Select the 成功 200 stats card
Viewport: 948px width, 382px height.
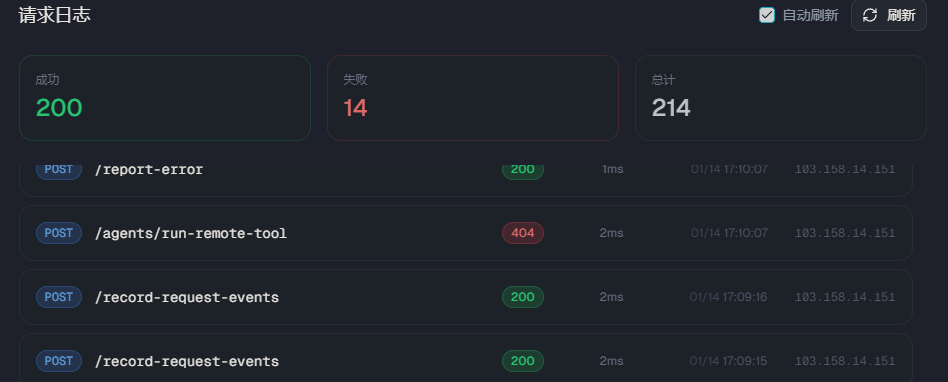(165, 98)
